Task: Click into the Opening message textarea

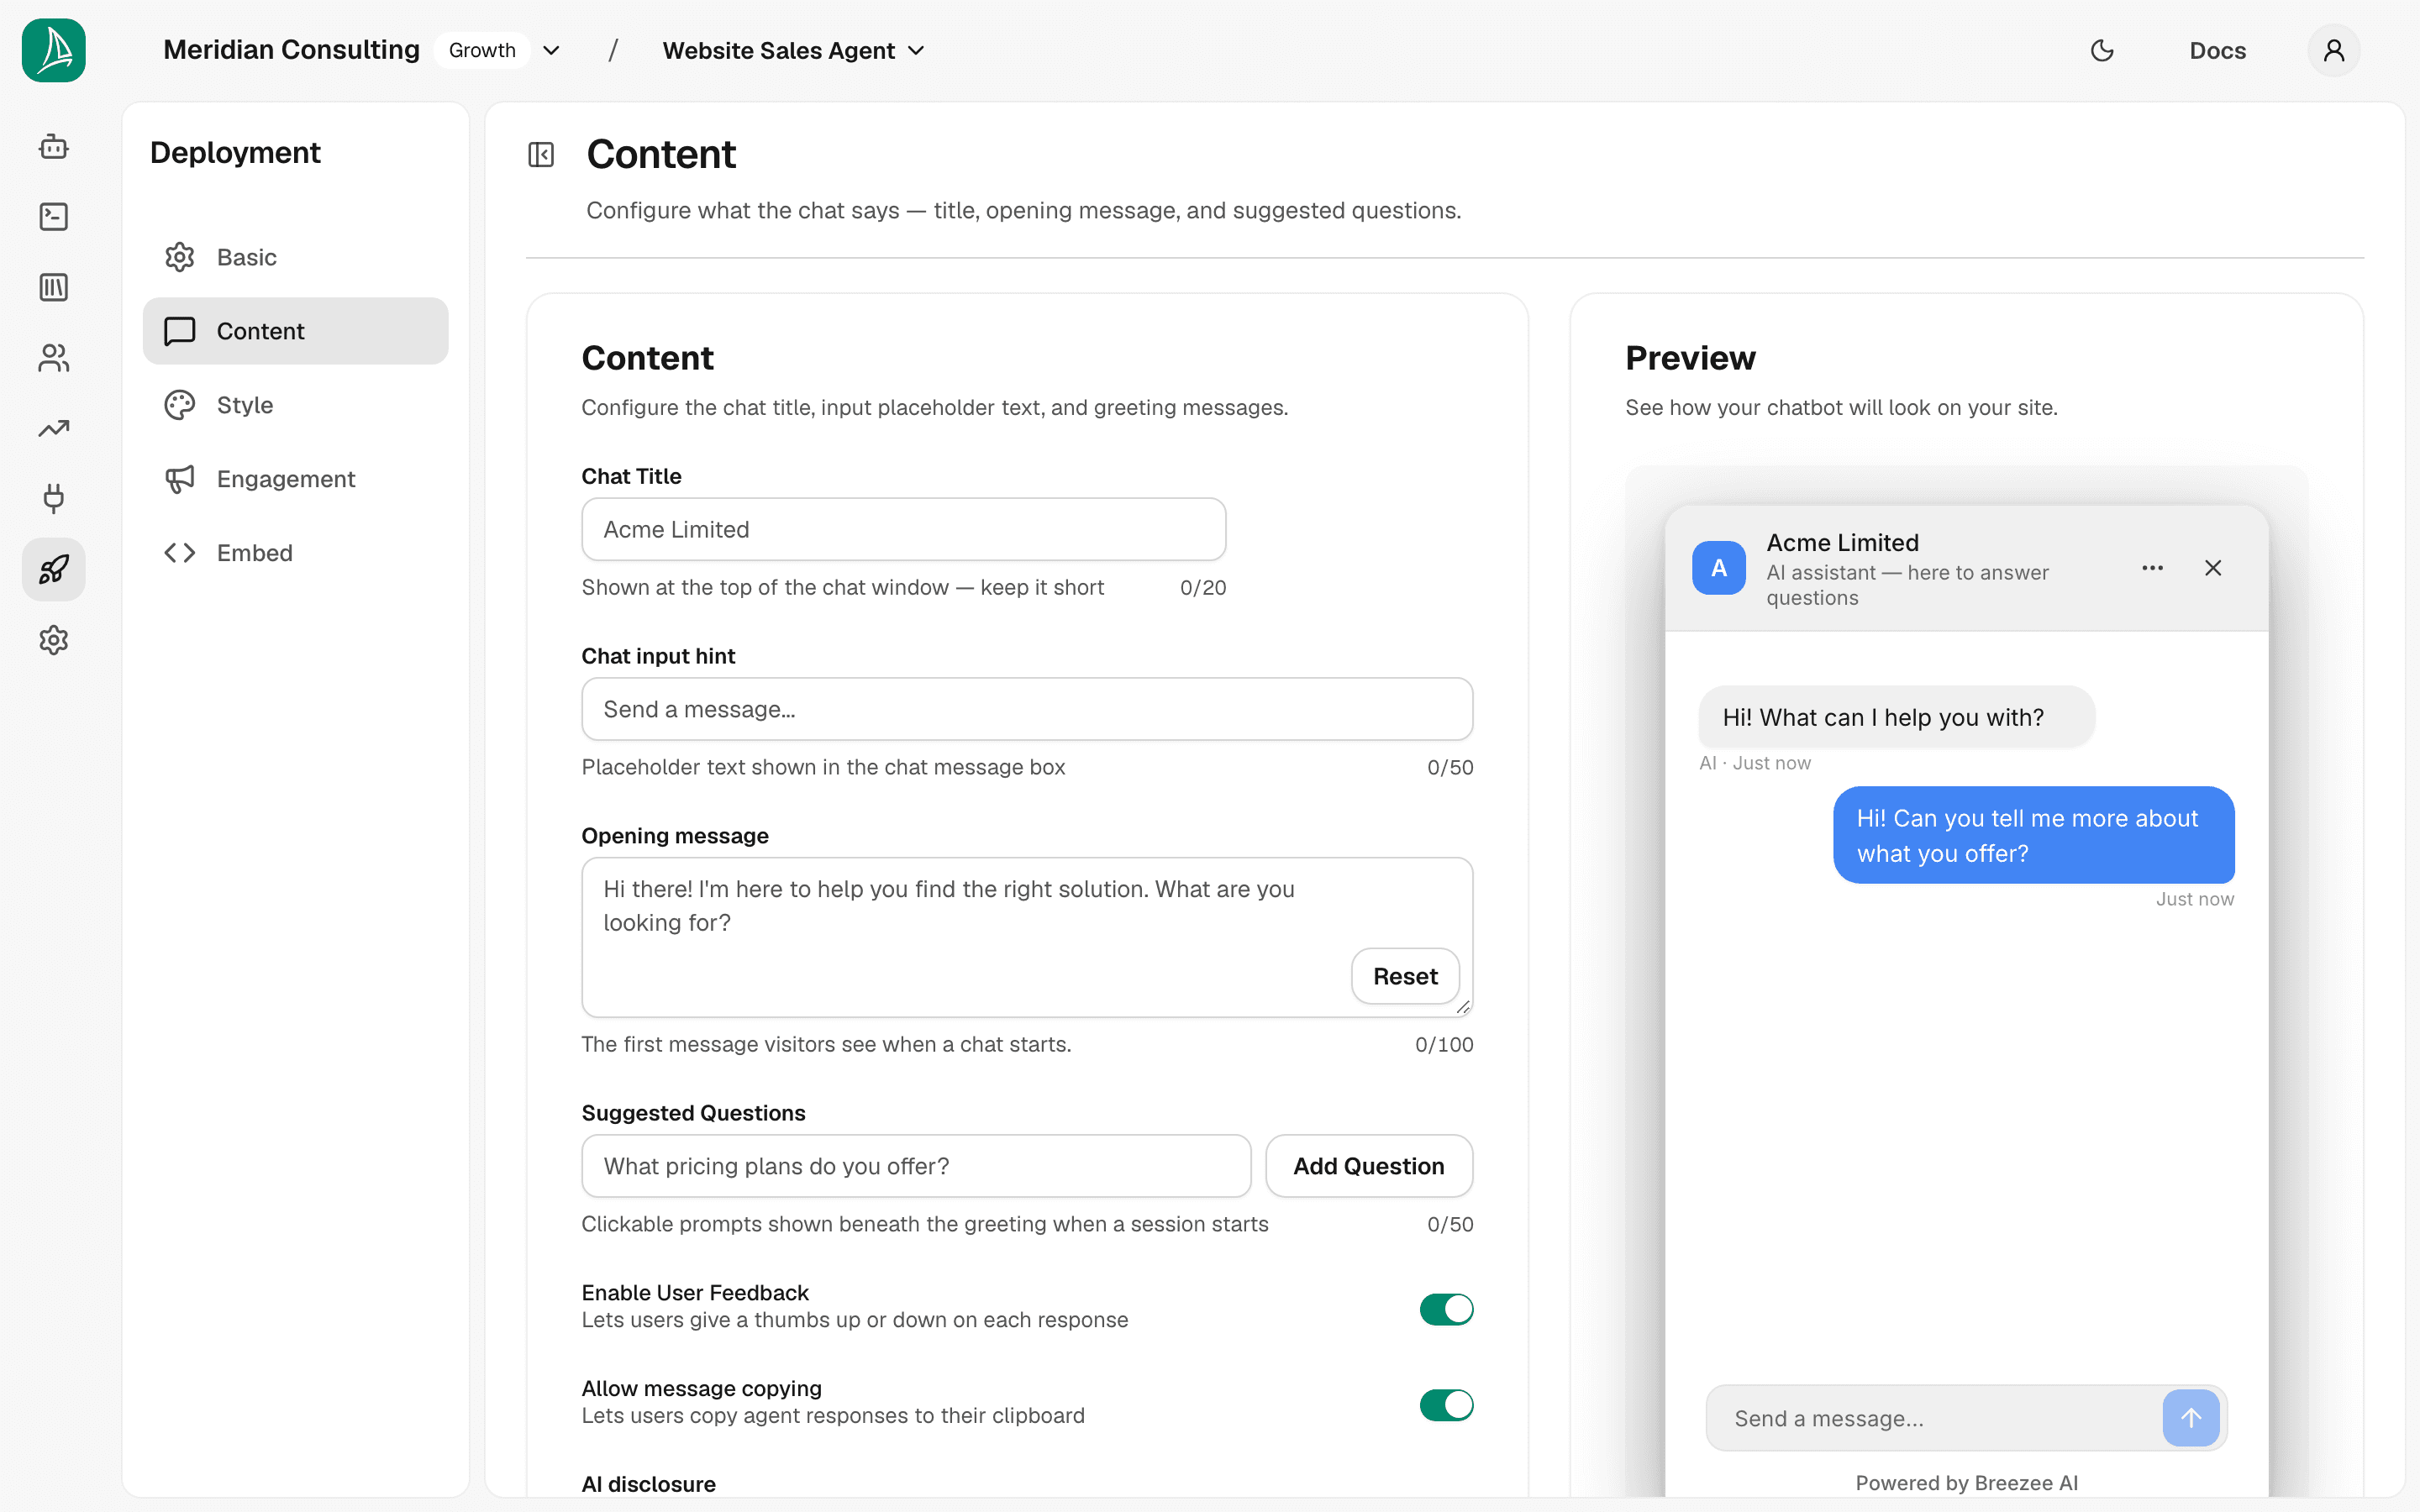Action: click(1027, 937)
